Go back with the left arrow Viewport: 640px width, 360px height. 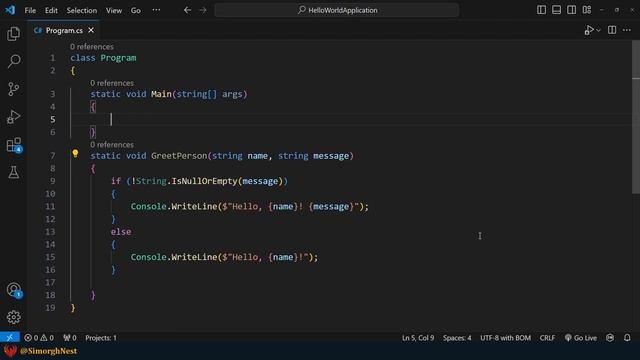point(187,10)
